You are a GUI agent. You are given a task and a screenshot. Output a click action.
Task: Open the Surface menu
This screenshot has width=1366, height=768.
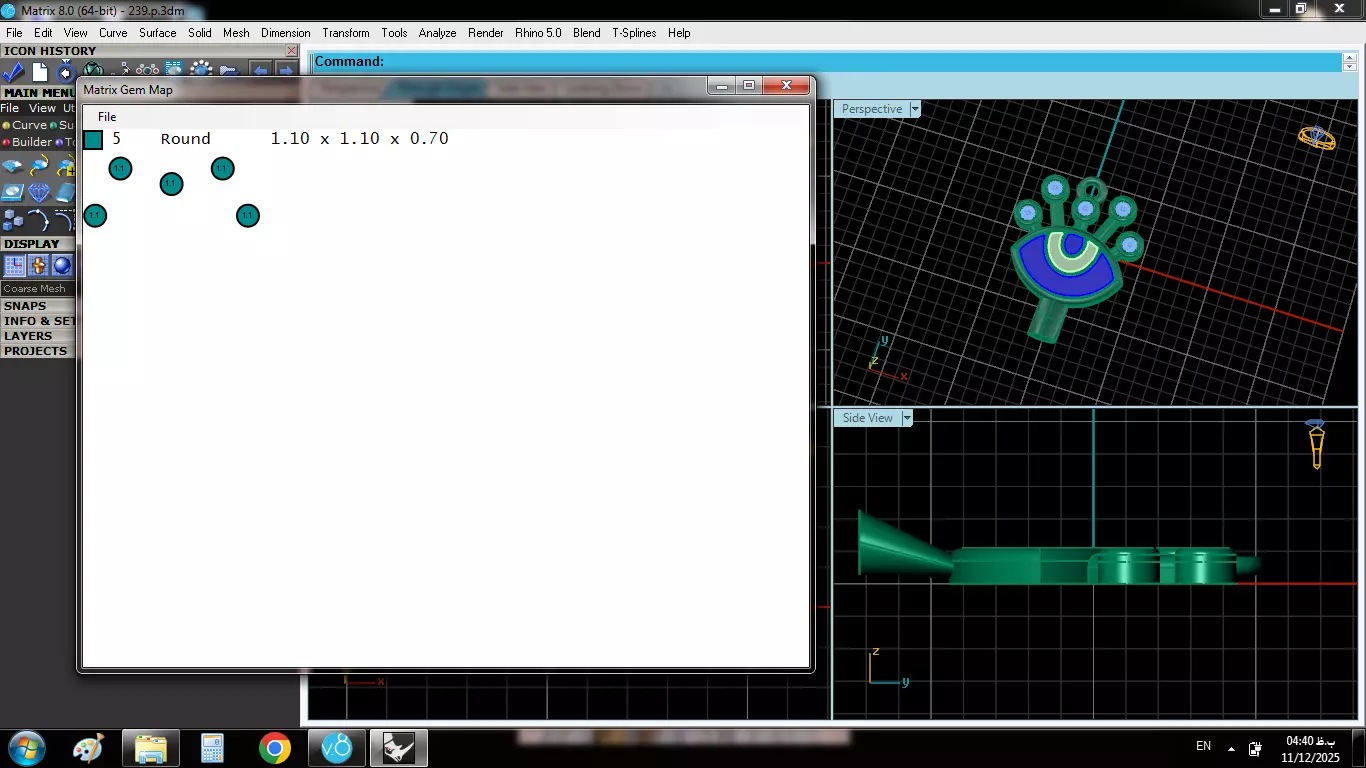[x=158, y=33]
